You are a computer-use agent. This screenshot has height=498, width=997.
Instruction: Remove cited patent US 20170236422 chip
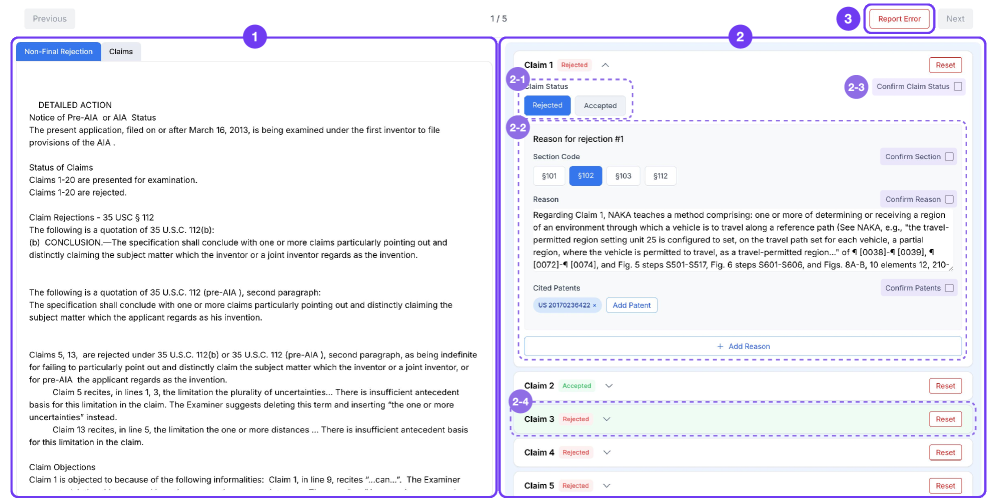click(x=594, y=305)
